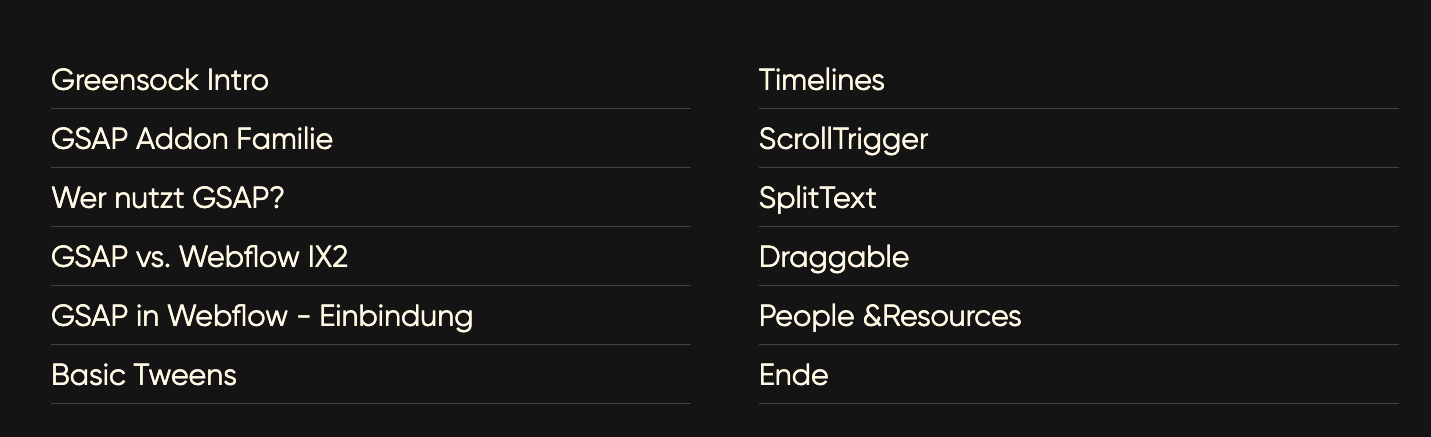1431x437 pixels.
Task: Select the Basic Tweens chapter
Action: (370, 375)
